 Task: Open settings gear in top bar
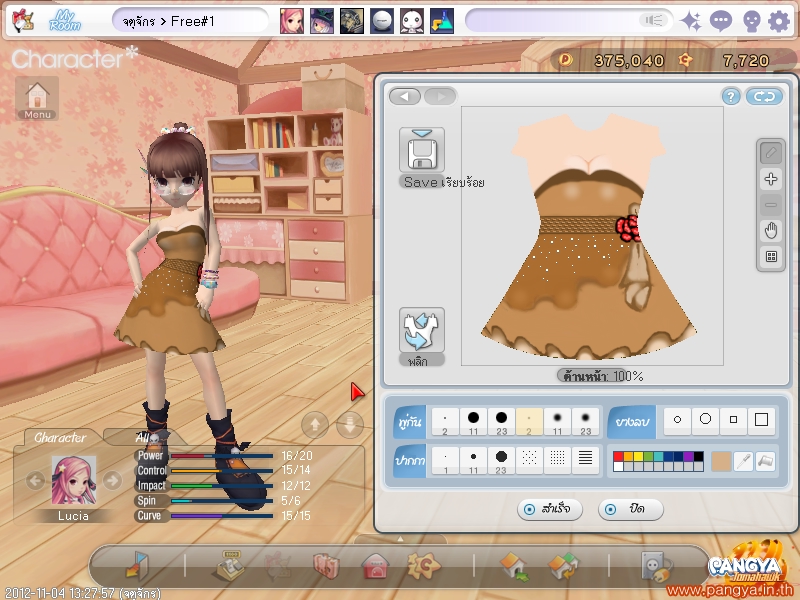coord(779,21)
